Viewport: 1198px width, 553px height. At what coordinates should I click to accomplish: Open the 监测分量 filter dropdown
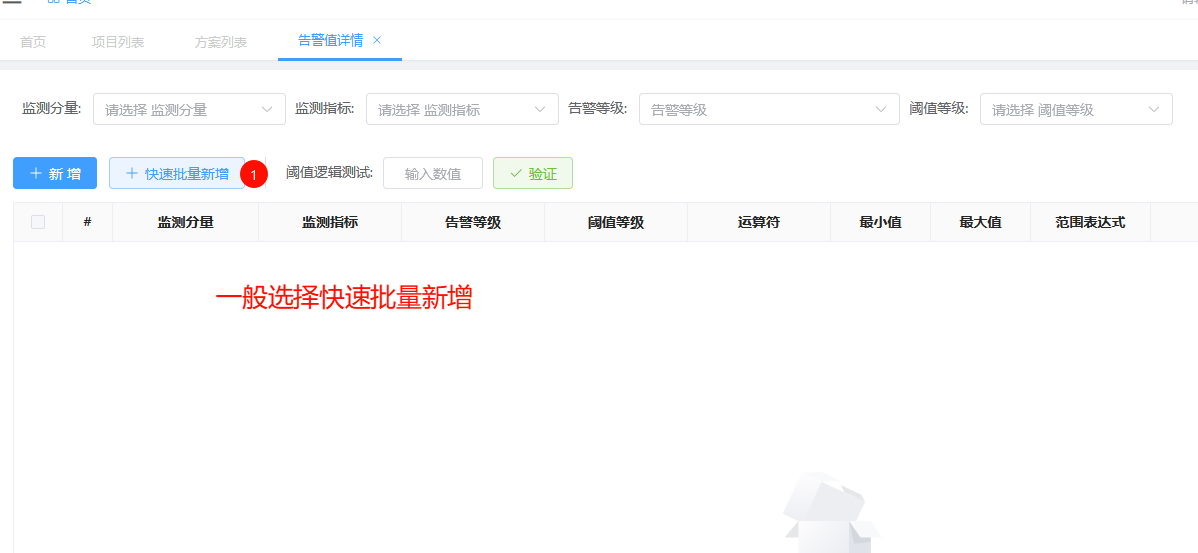tap(189, 109)
